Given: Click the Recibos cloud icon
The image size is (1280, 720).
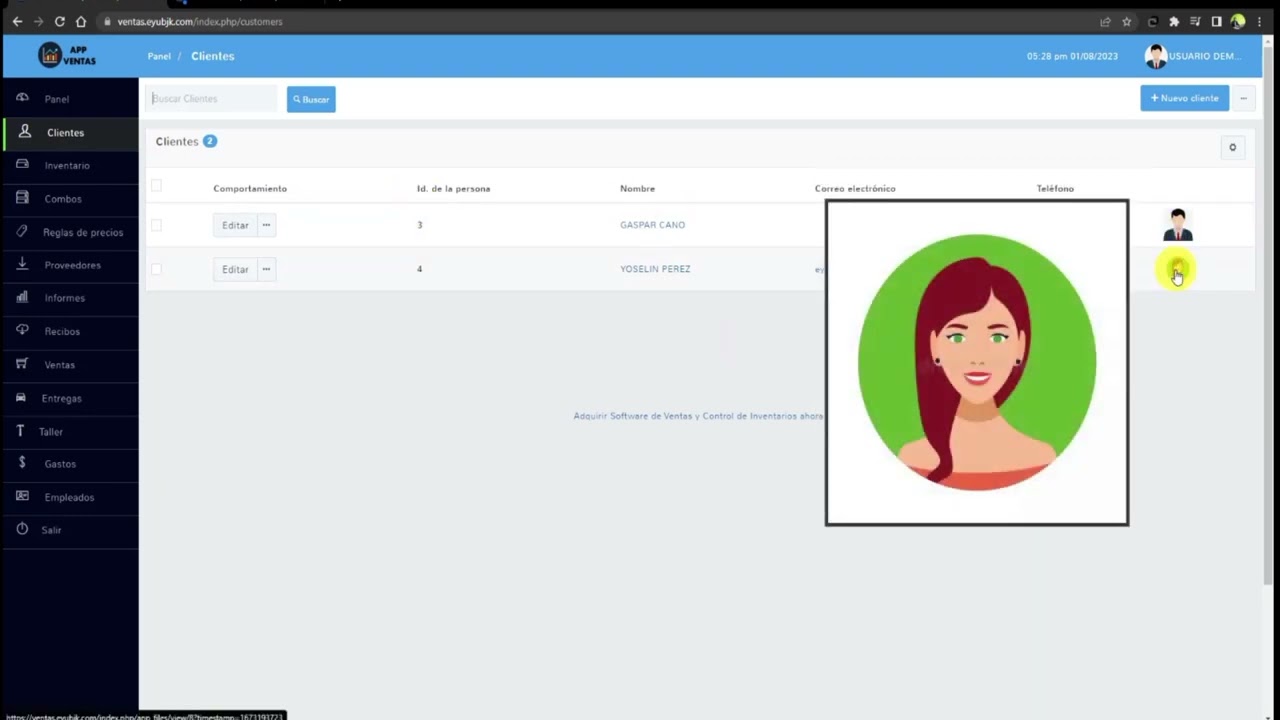Looking at the screenshot, I should pos(22,330).
